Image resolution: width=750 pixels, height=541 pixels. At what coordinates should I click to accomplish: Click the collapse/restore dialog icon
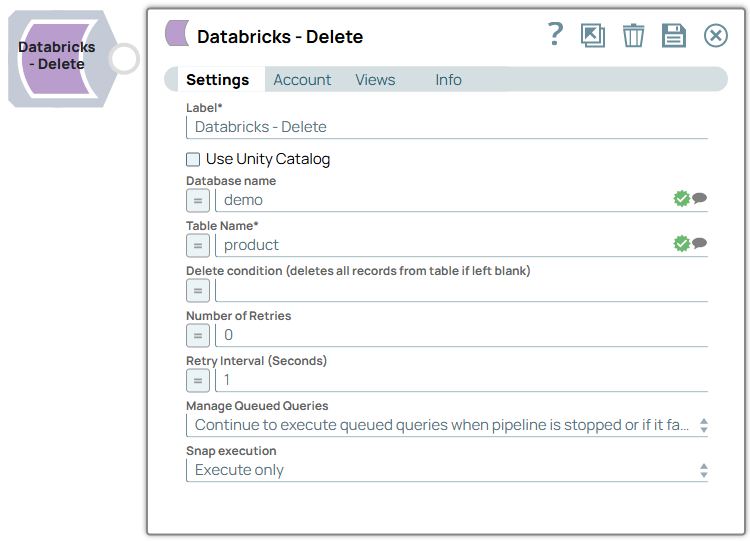coord(593,36)
